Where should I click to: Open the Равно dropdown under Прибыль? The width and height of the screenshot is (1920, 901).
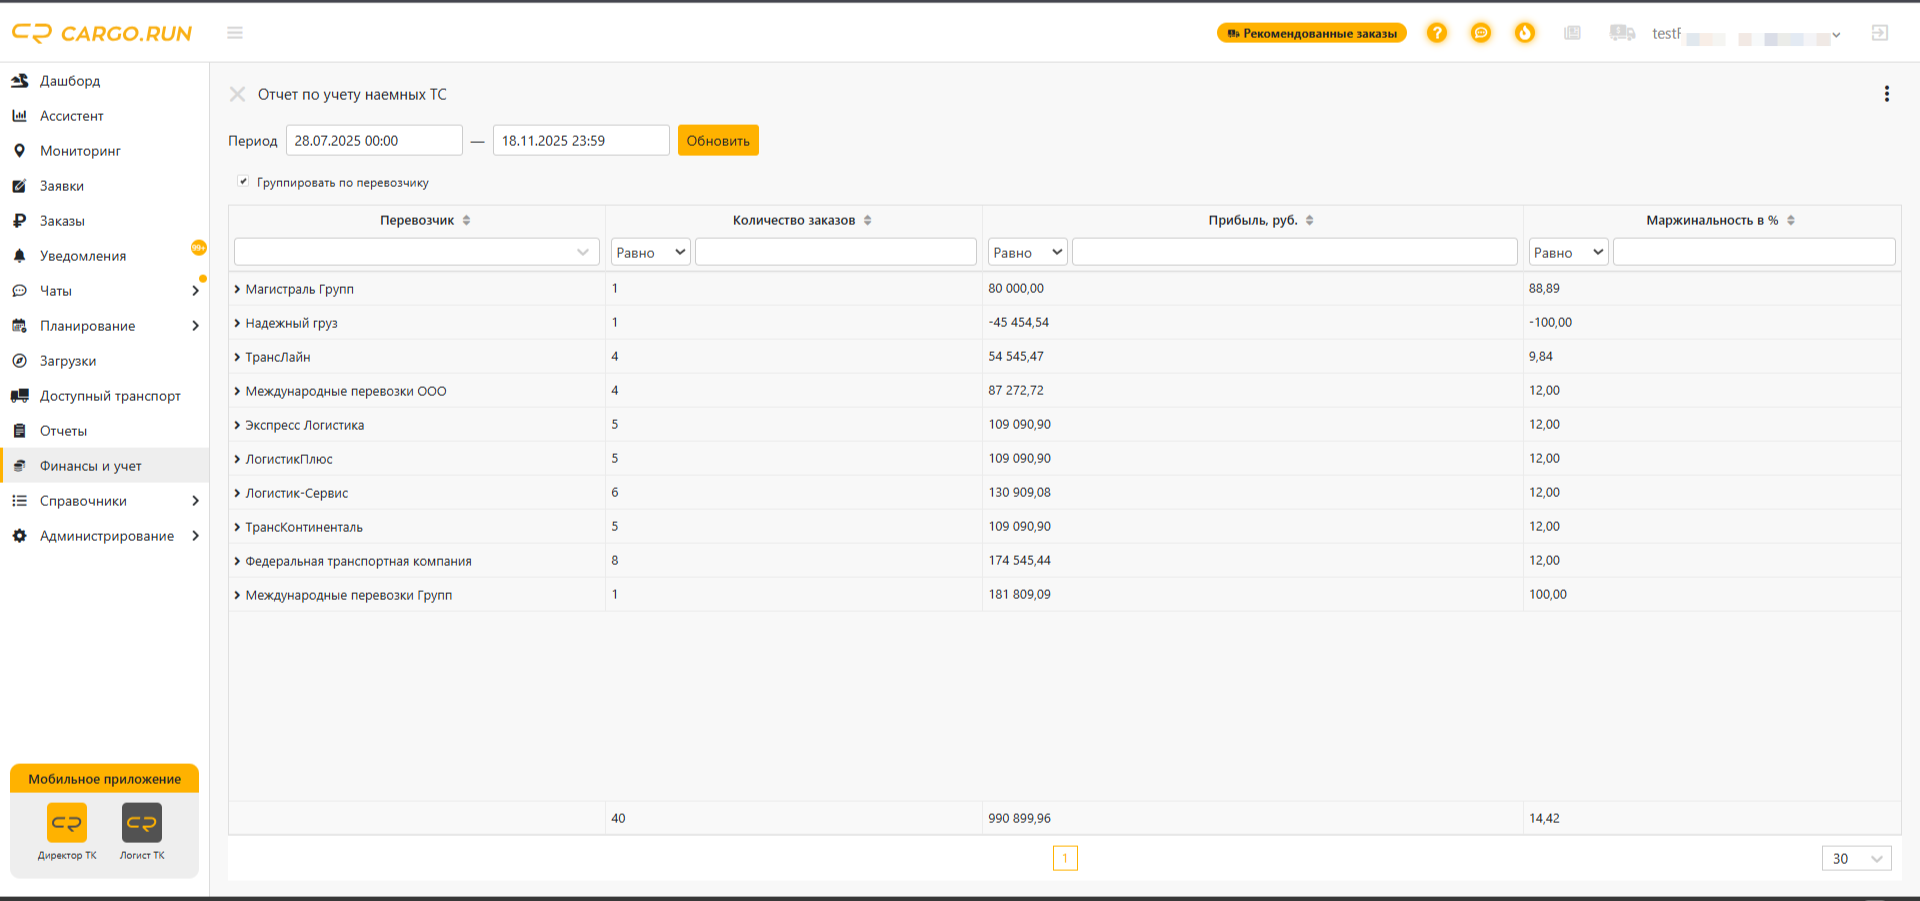point(1028,252)
